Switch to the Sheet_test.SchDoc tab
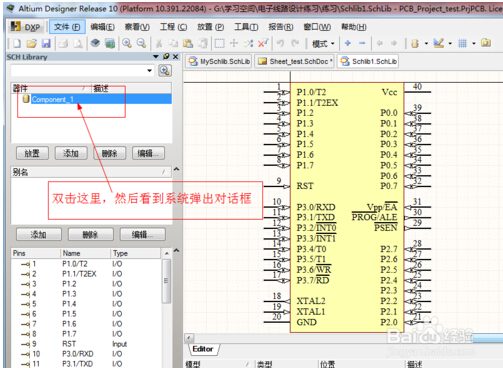 pyautogui.click(x=295, y=61)
